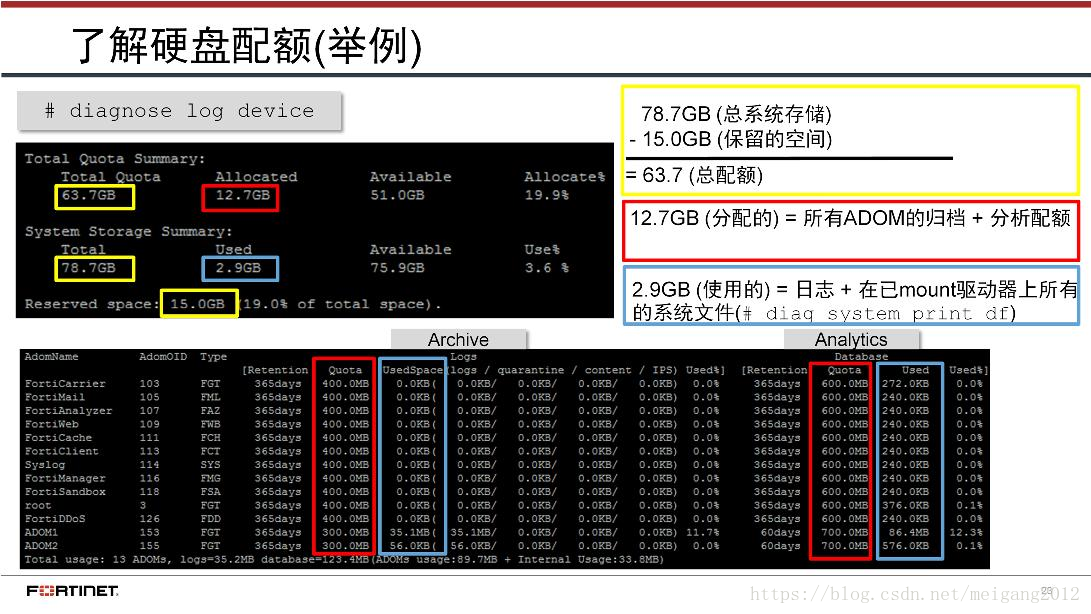Click the '- 15.0GB (保留的空间)' note
The width and height of the screenshot is (1091, 614).
[731, 139]
